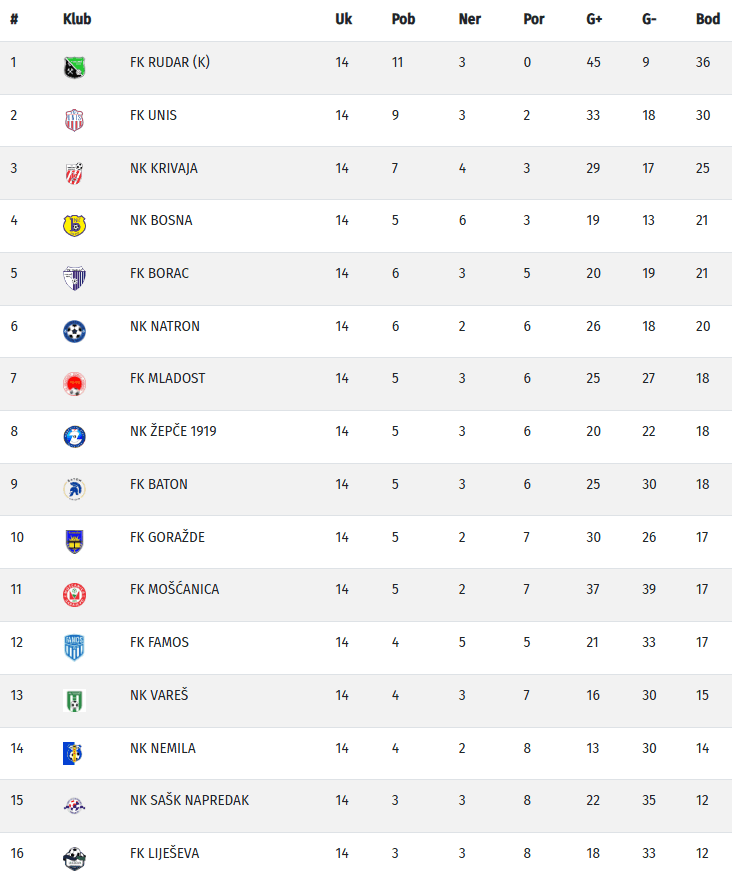Click the Klub column header
This screenshot has width=732, height=878.
(76, 19)
